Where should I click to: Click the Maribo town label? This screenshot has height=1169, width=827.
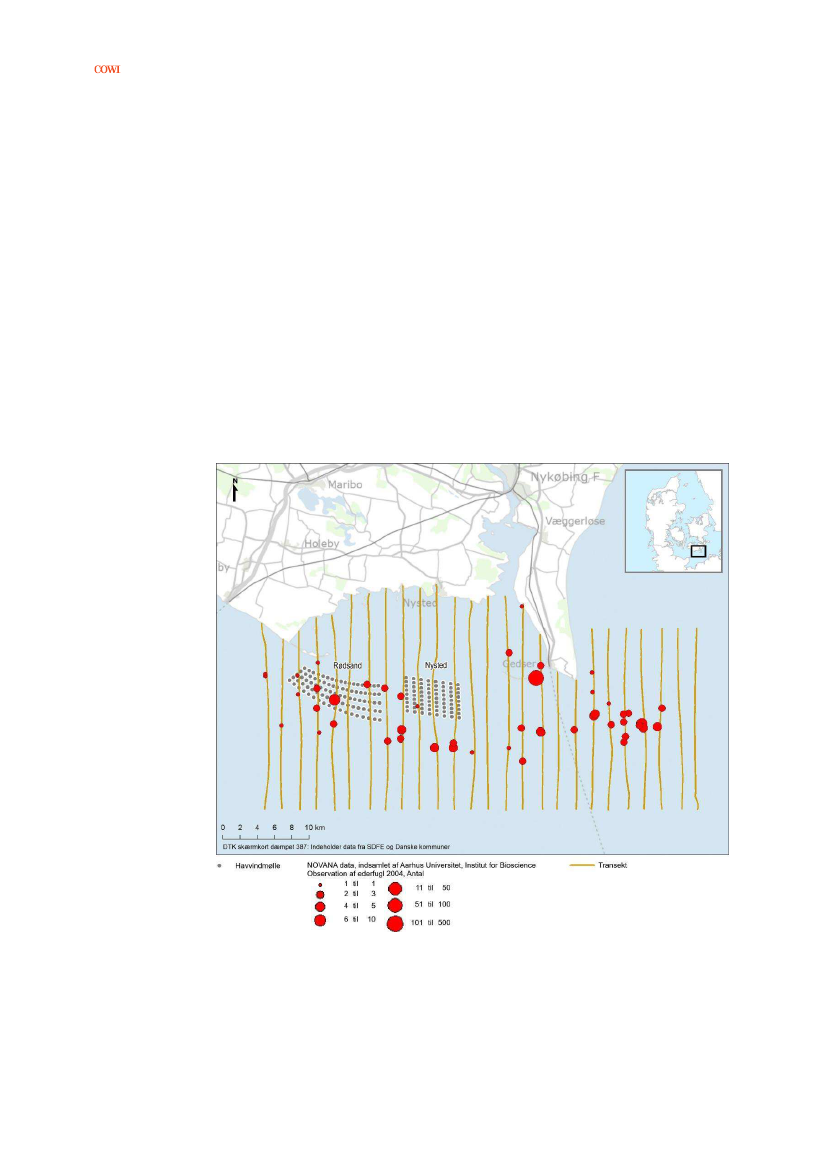tap(343, 485)
